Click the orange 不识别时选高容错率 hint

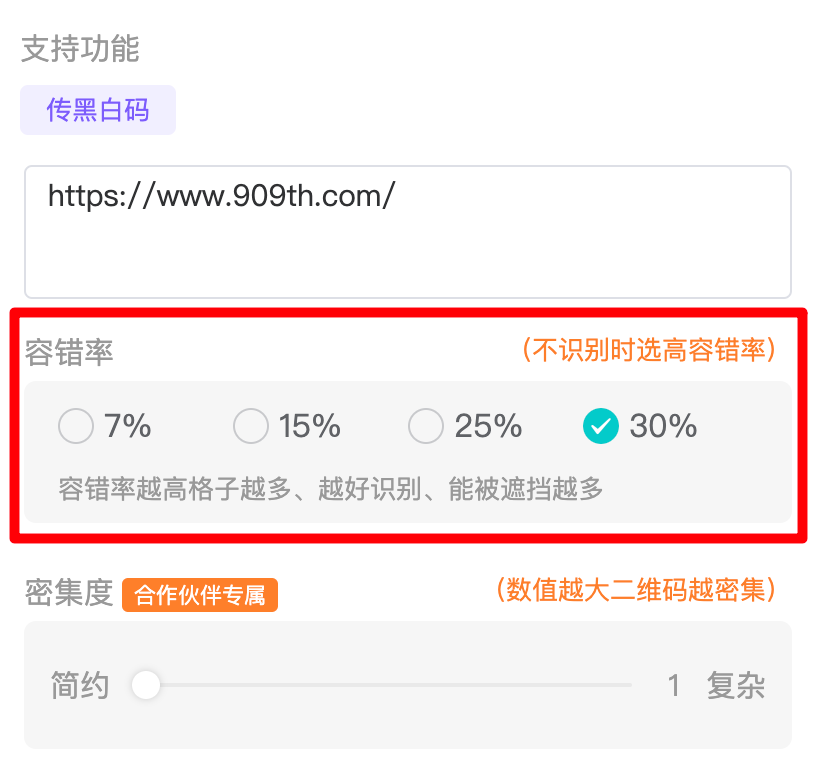(648, 350)
